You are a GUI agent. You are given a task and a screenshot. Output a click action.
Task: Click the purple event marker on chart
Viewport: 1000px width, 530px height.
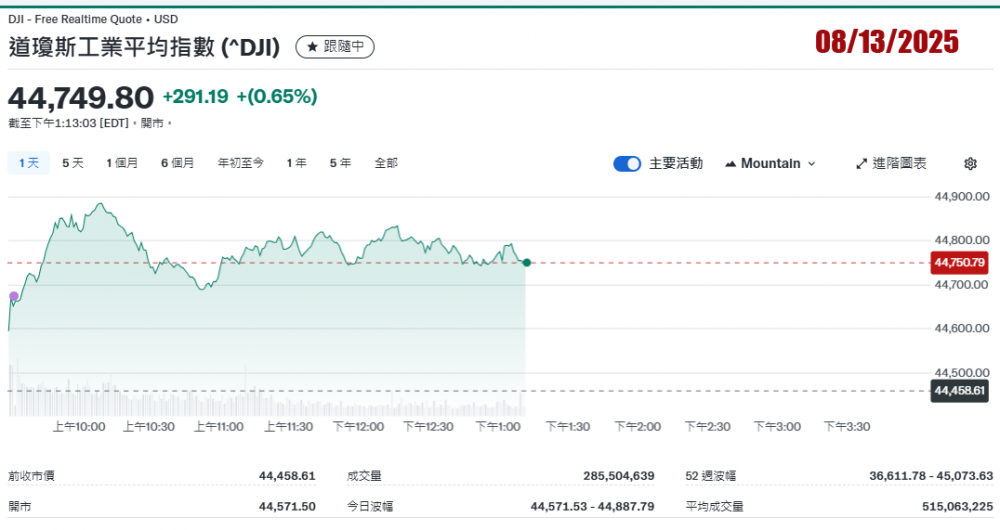[x=13, y=296]
